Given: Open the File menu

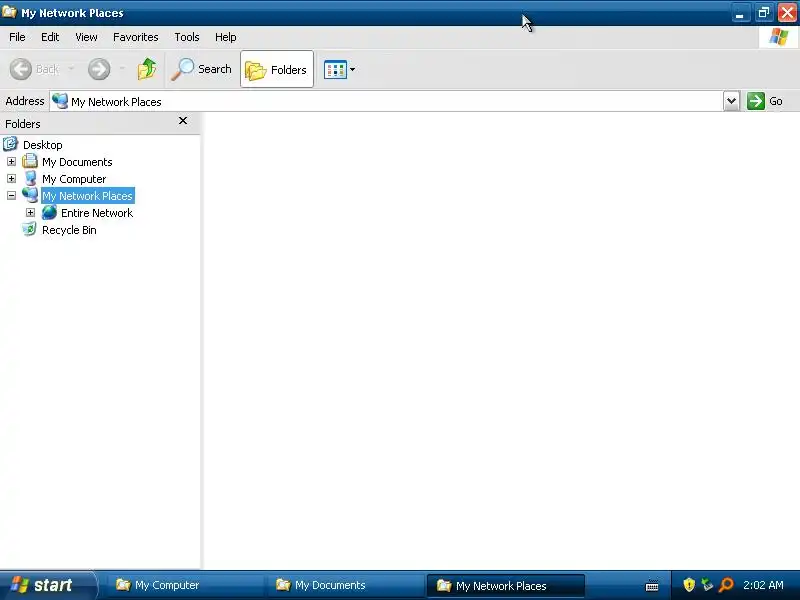Looking at the screenshot, I should (17, 37).
